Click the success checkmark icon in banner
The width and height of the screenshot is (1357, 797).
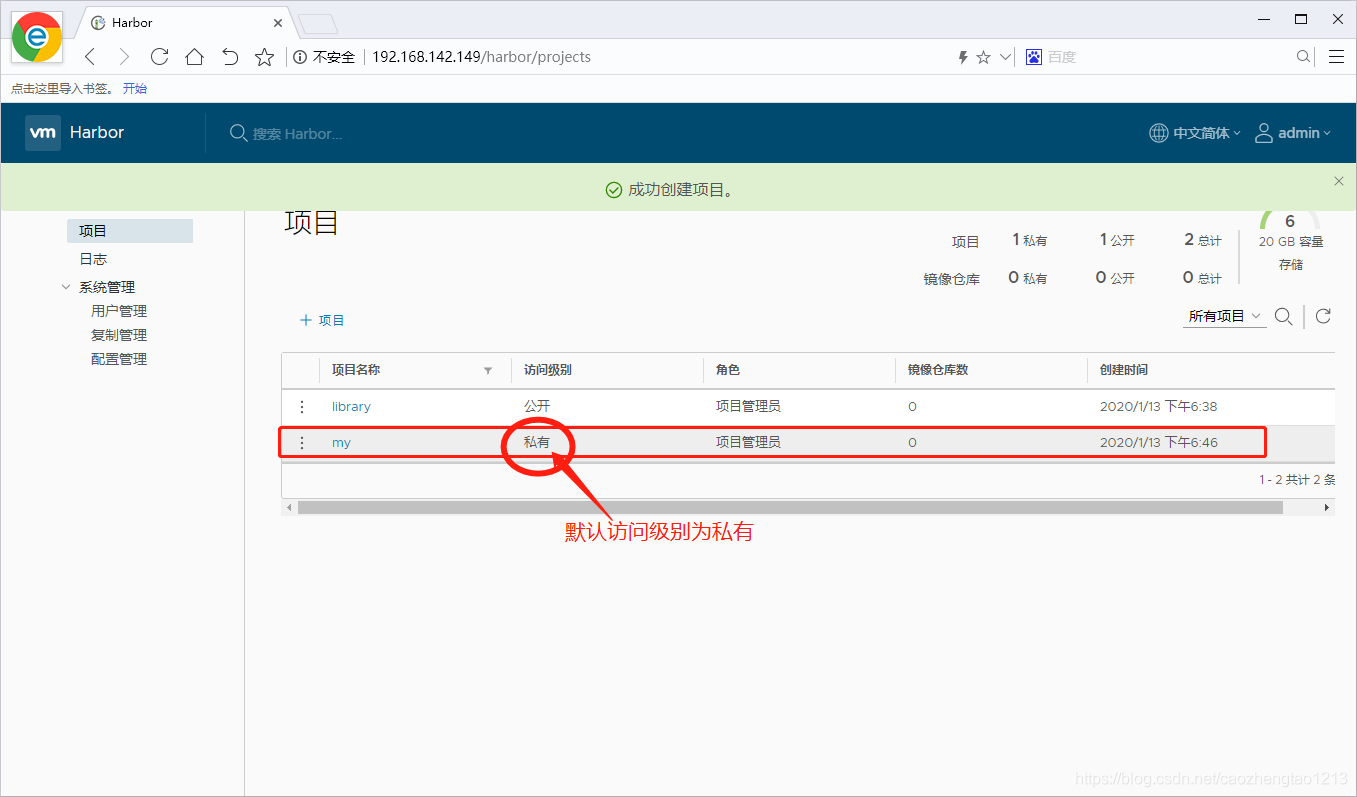614,190
